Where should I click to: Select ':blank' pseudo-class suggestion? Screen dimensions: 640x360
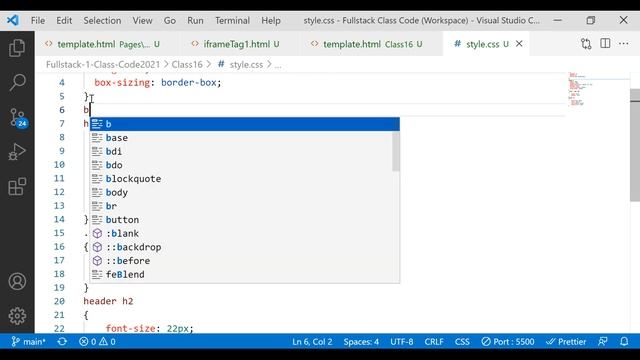click(x=244, y=233)
